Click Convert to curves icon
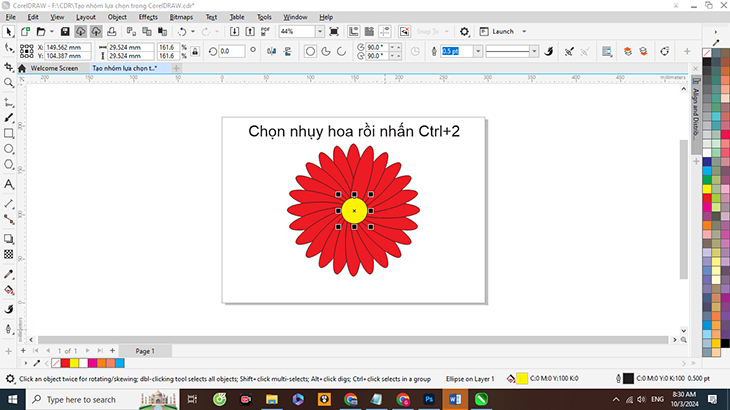Screen dimensions: 730x410 (x=665, y=51)
